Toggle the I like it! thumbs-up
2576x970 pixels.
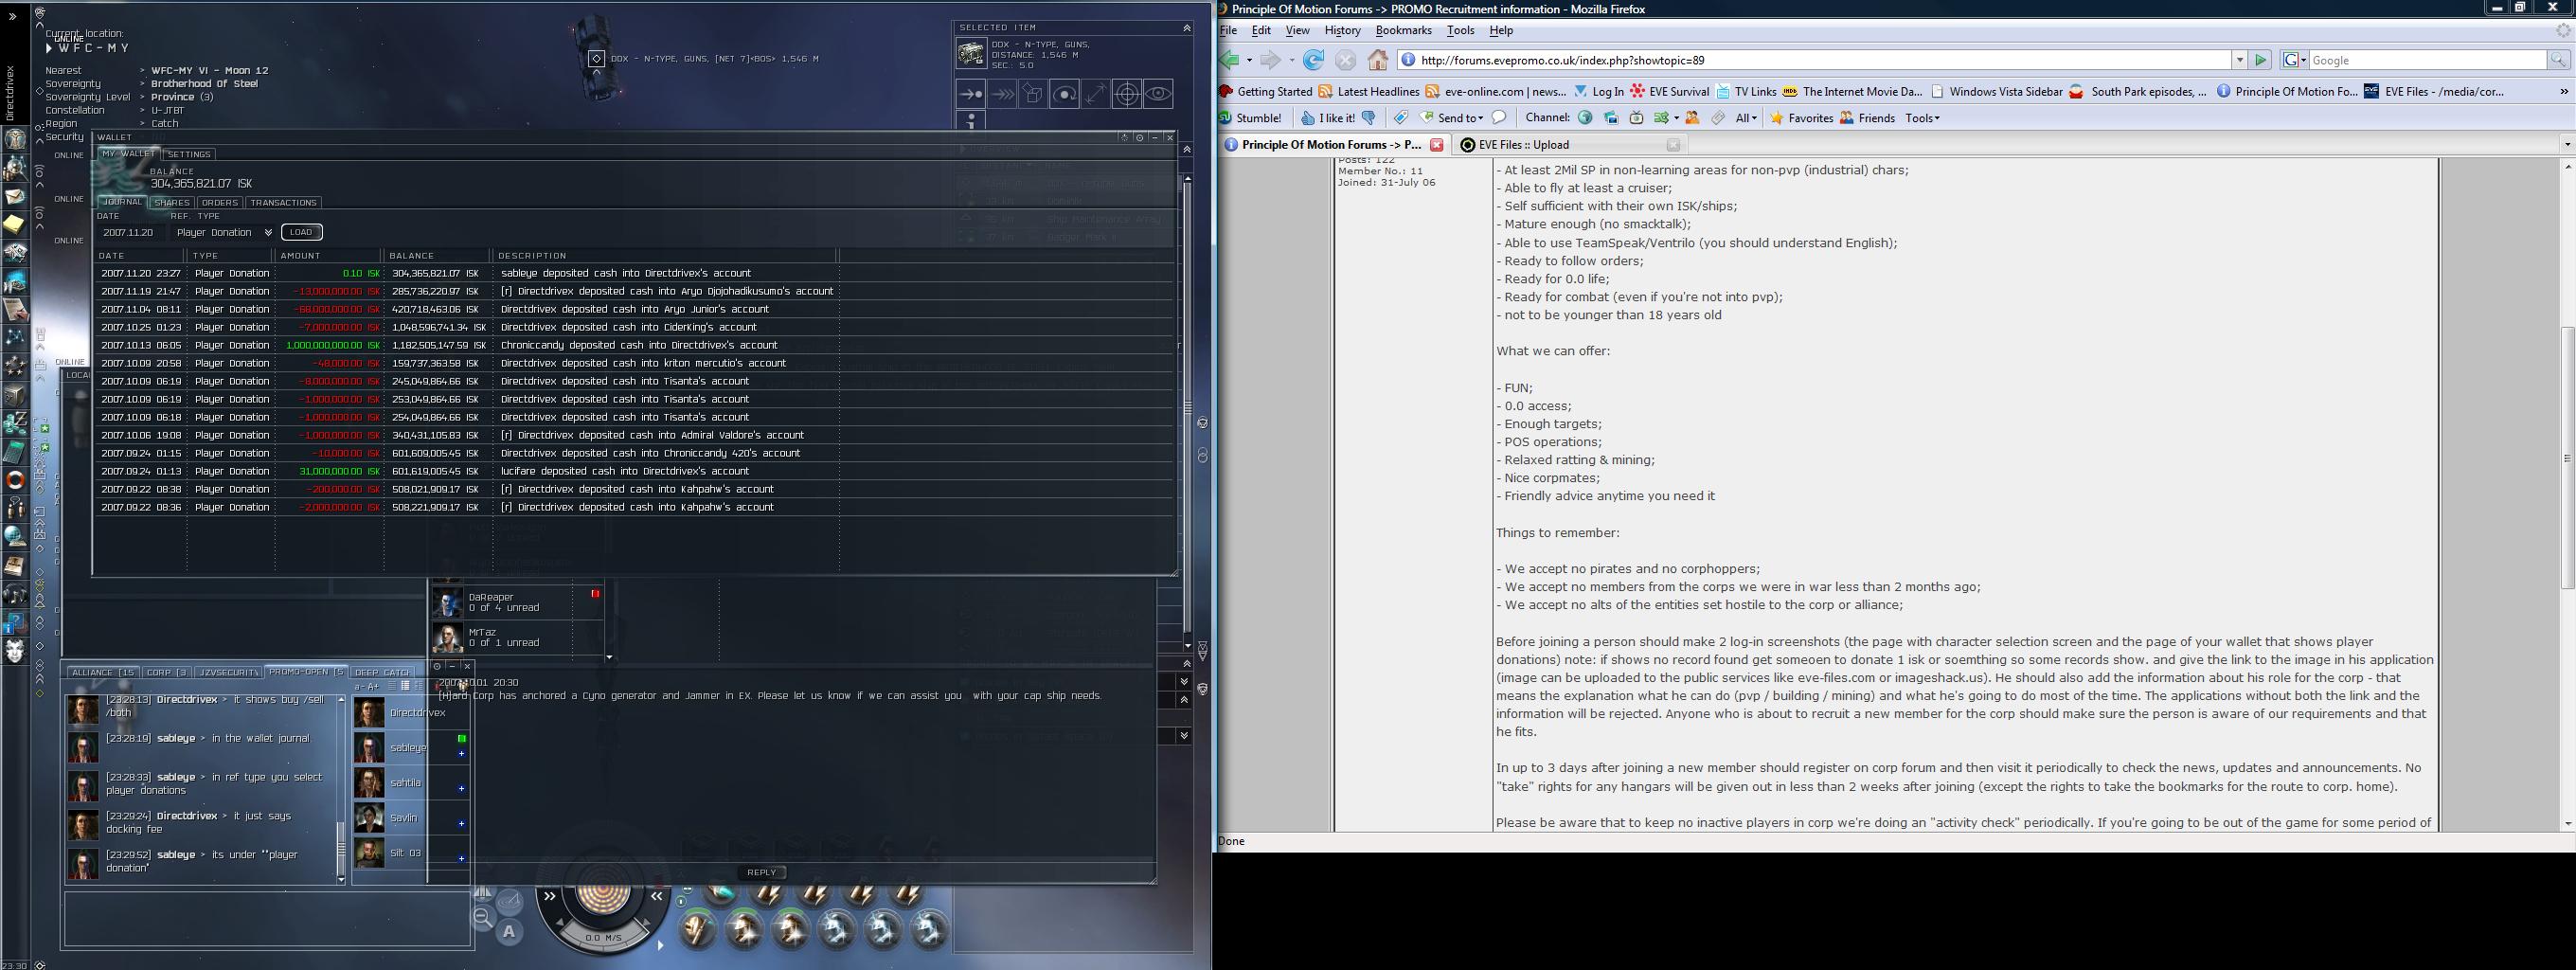1328,118
